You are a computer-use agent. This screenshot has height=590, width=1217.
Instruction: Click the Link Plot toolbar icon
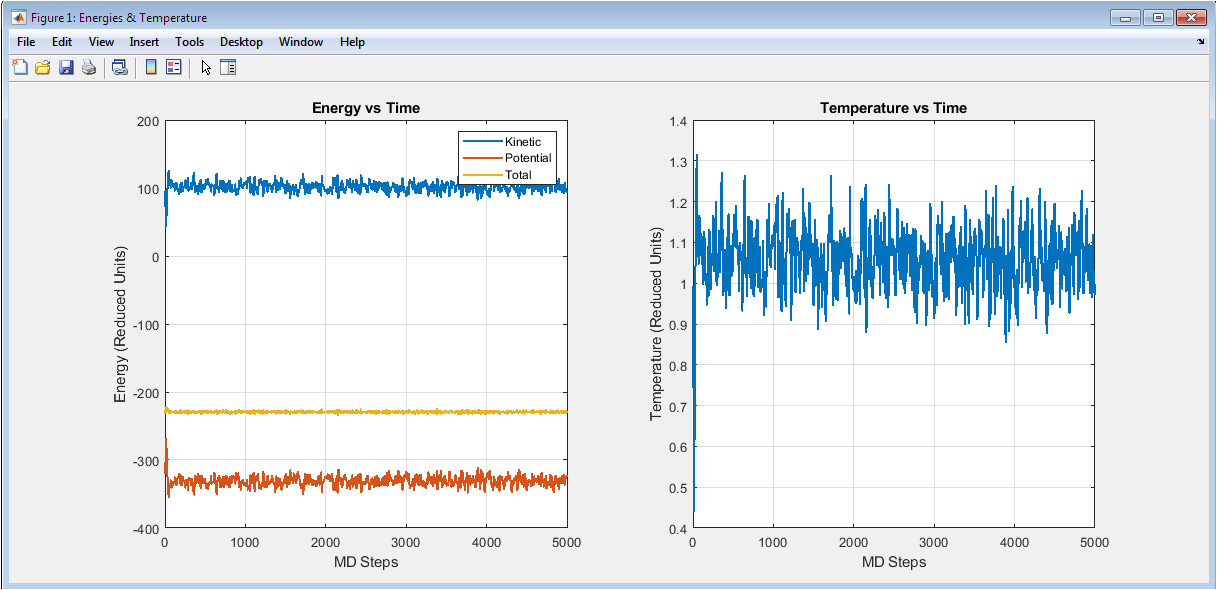pyautogui.click(x=119, y=68)
